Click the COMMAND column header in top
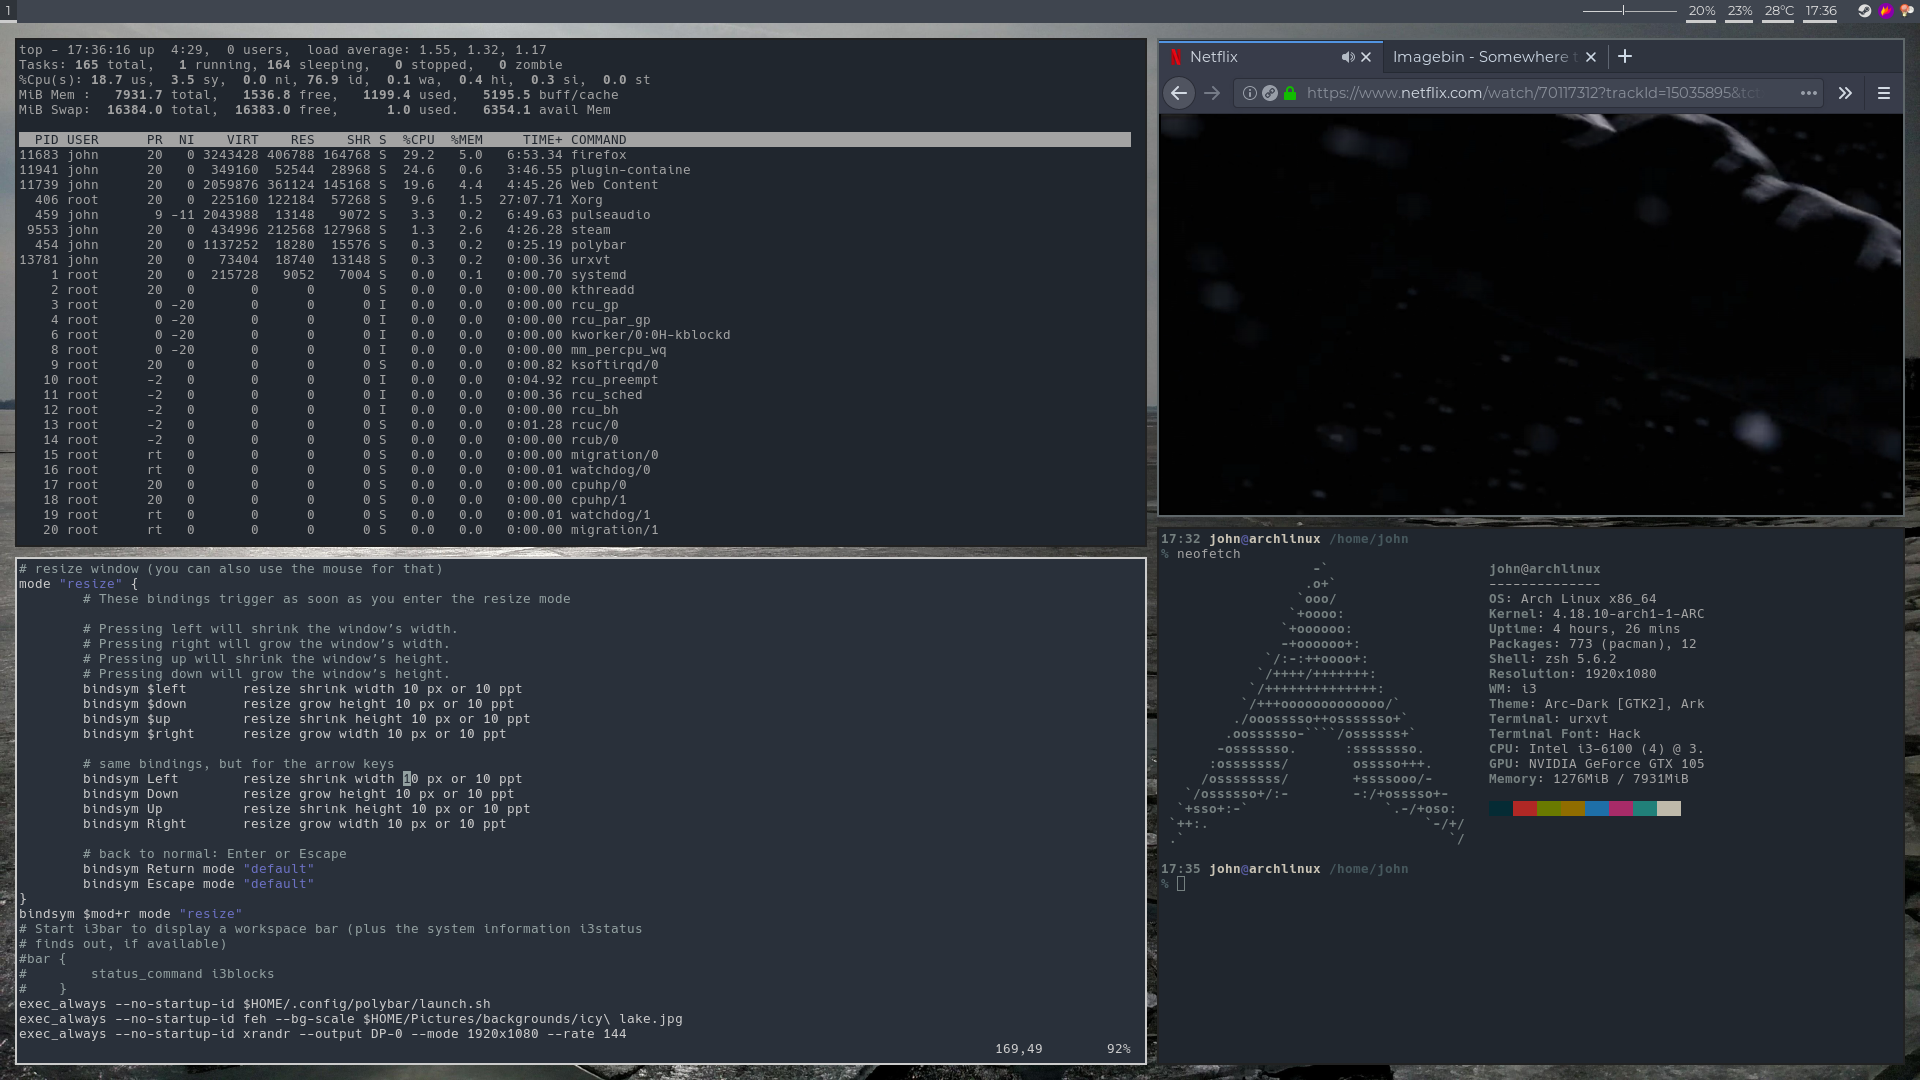The image size is (1920, 1080). pyautogui.click(x=598, y=140)
